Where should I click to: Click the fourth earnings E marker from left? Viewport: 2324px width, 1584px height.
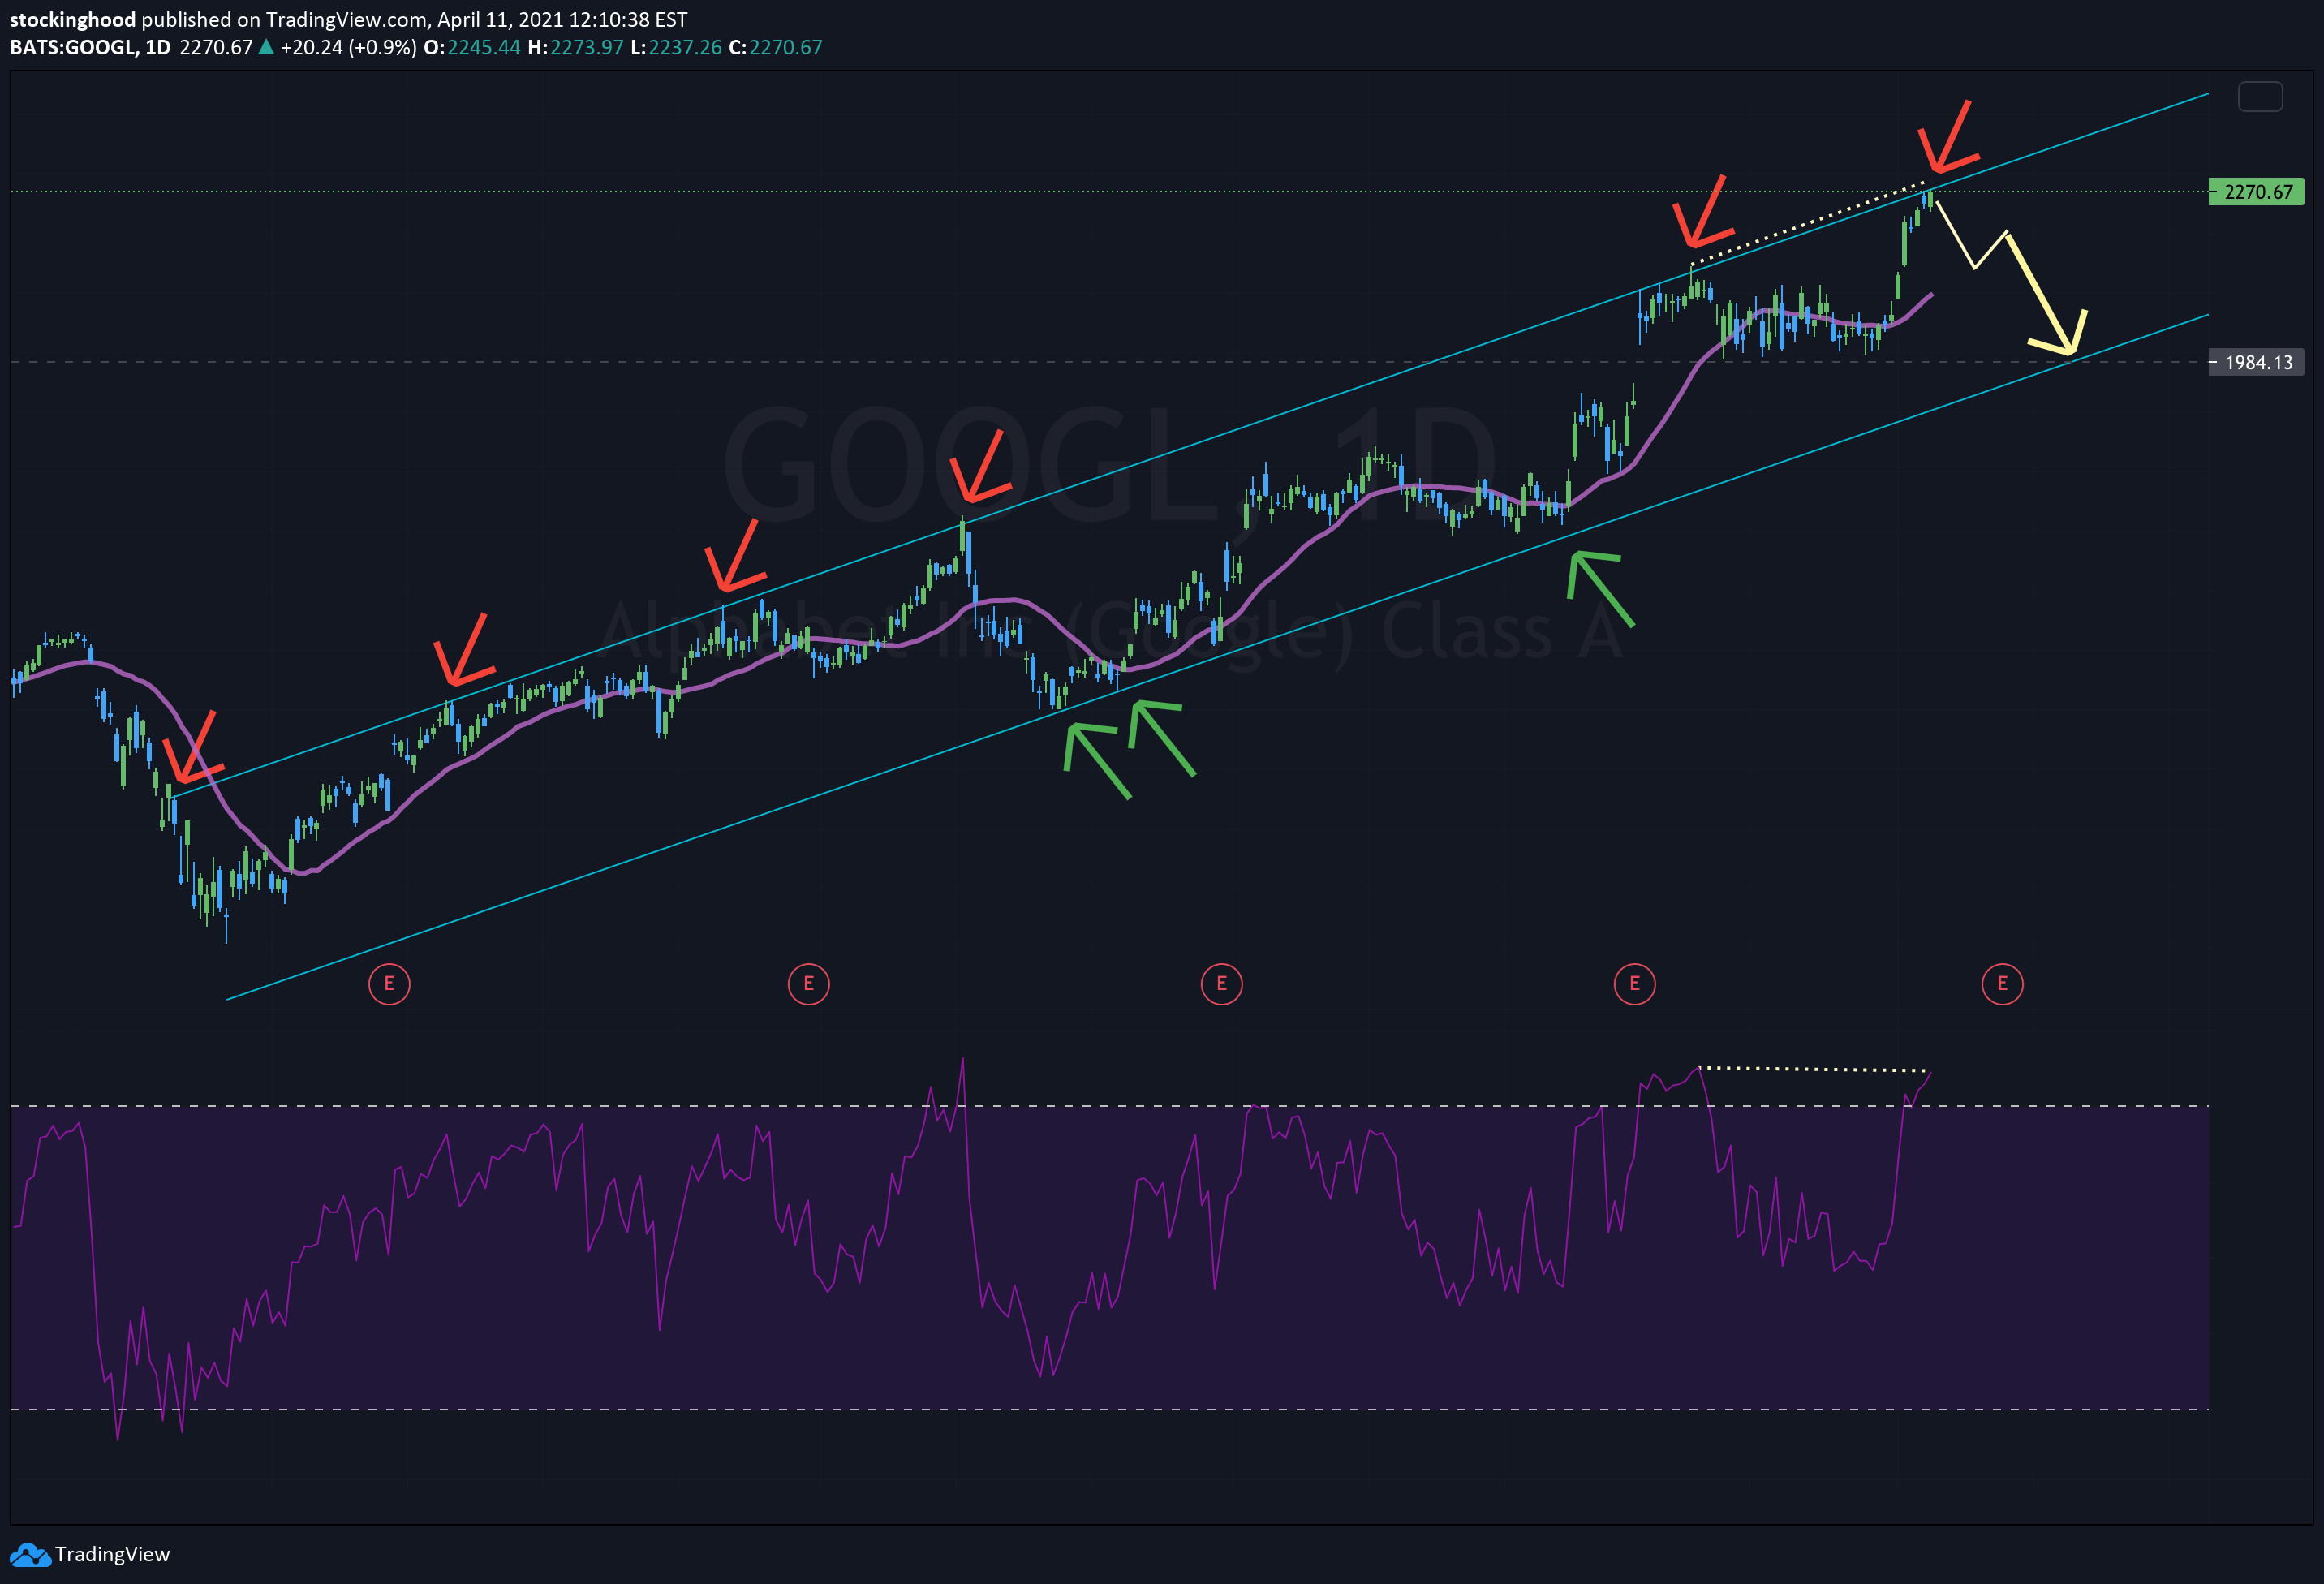click(1634, 984)
